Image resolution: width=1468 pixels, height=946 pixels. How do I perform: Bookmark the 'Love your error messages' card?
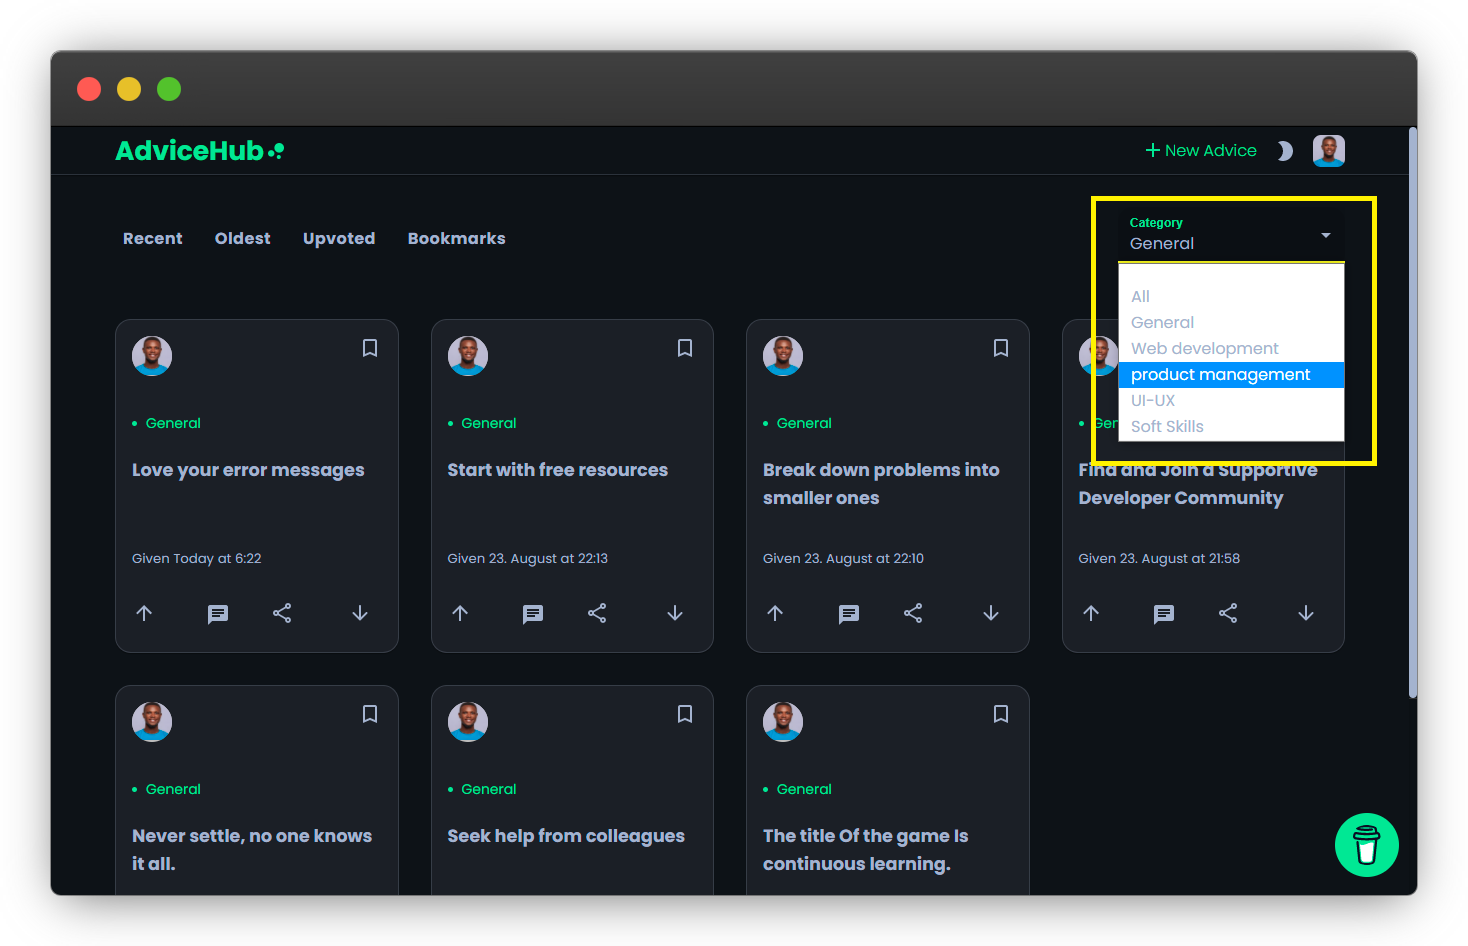[x=370, y=348]
